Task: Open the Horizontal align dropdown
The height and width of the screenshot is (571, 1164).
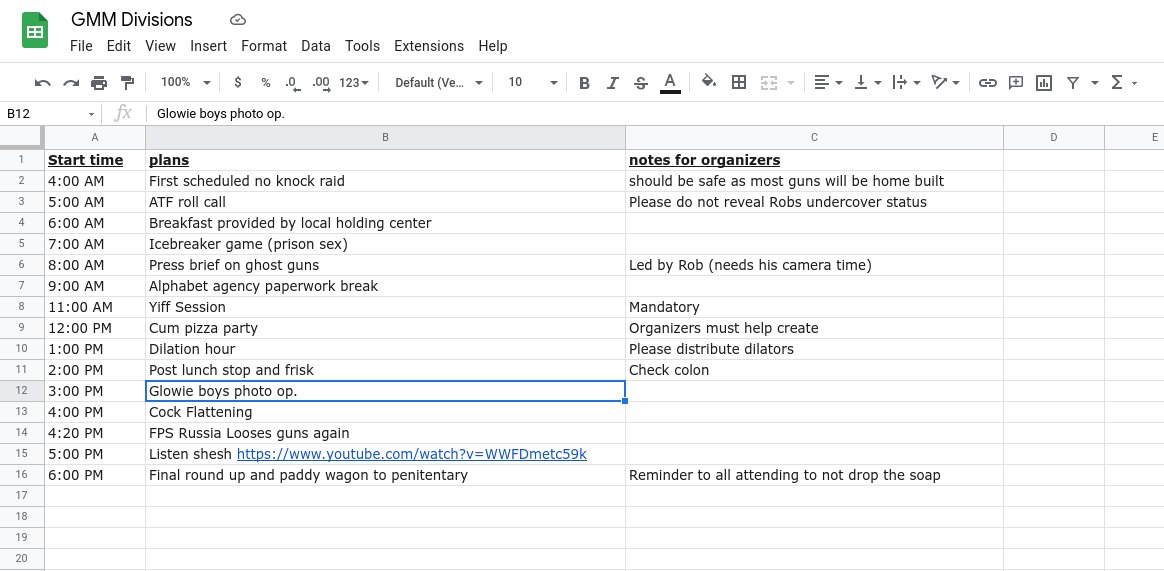Action: [x=828, y=82]
